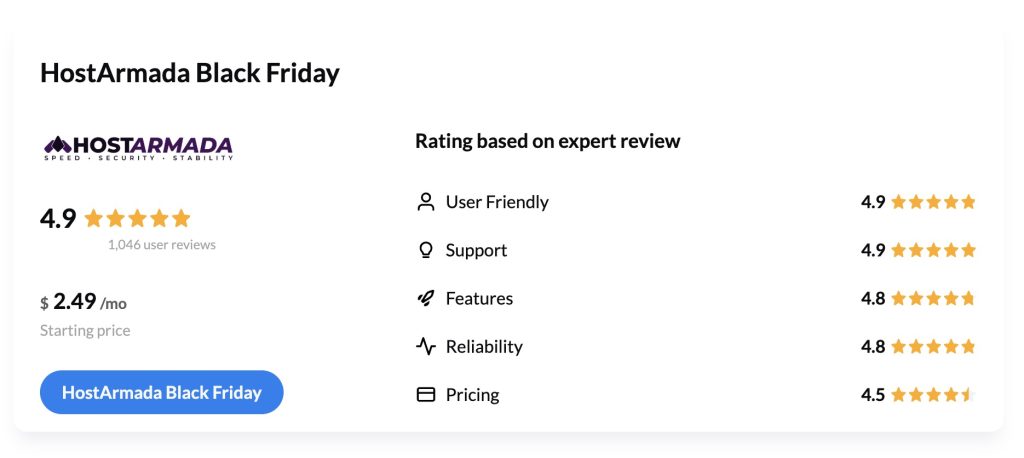Viewport: 1024px width, 458px height.
Task: Click the Support star rating
Action: (x=932, y=250)
